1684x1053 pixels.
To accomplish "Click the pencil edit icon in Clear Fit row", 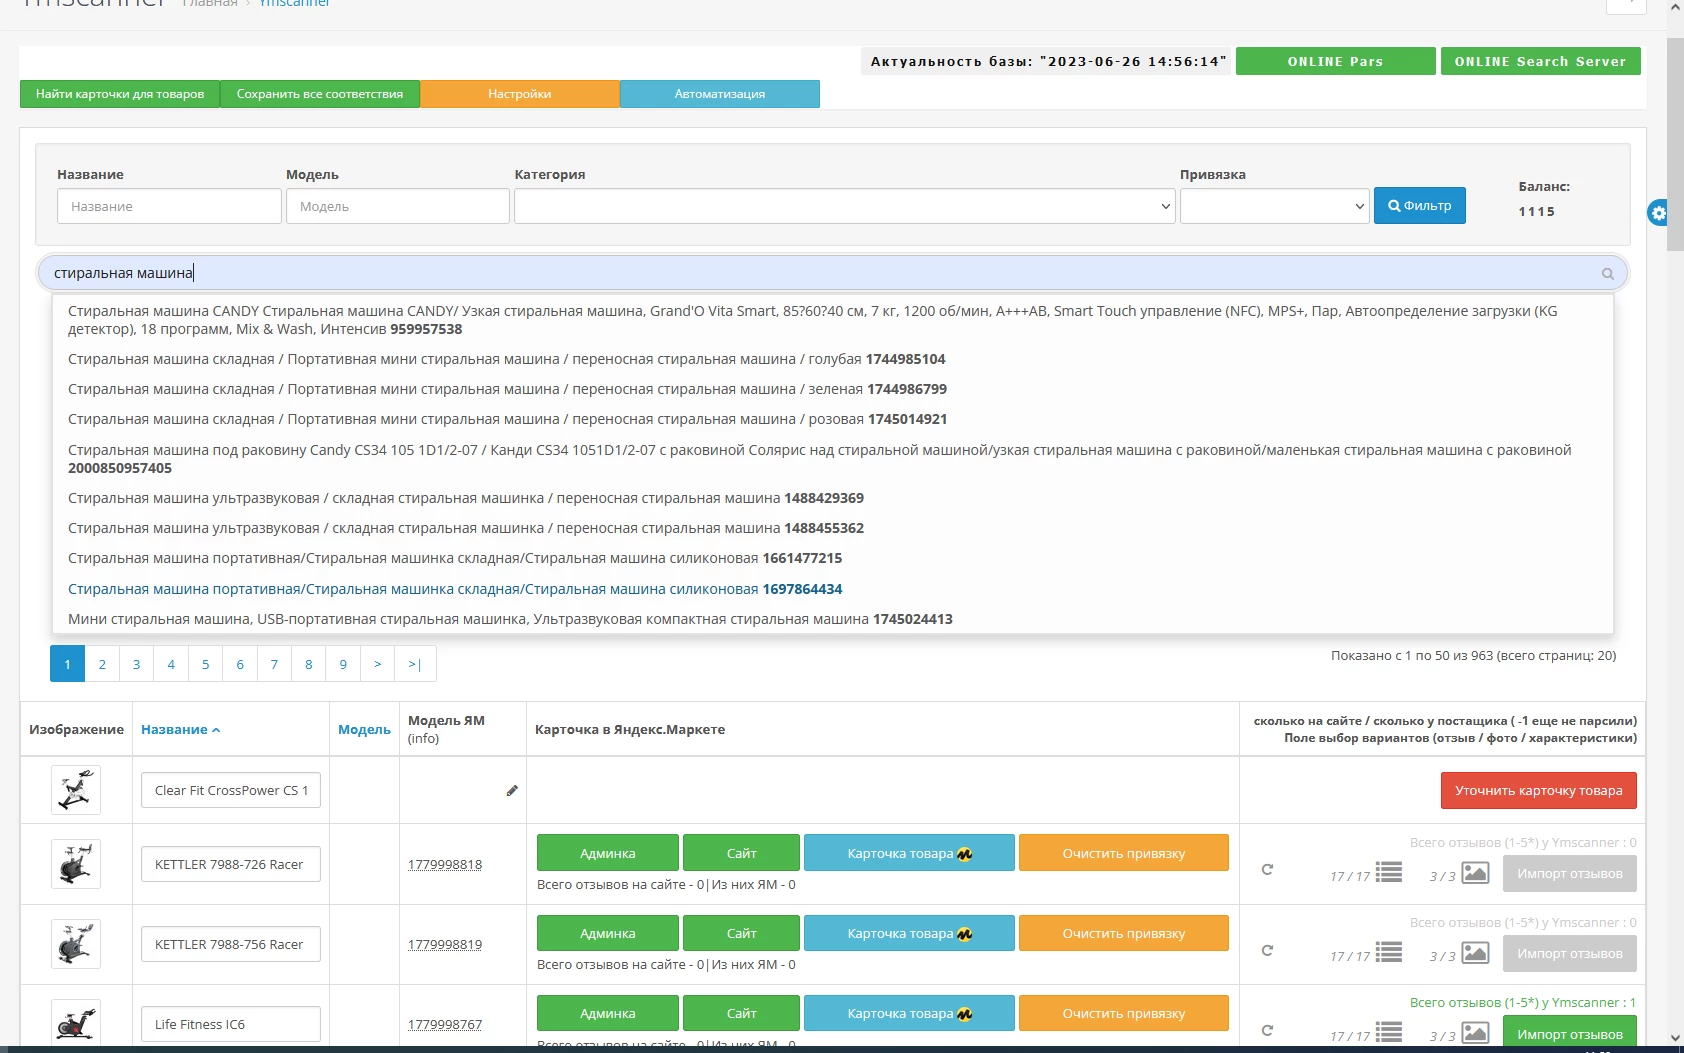I will [512, 791].
